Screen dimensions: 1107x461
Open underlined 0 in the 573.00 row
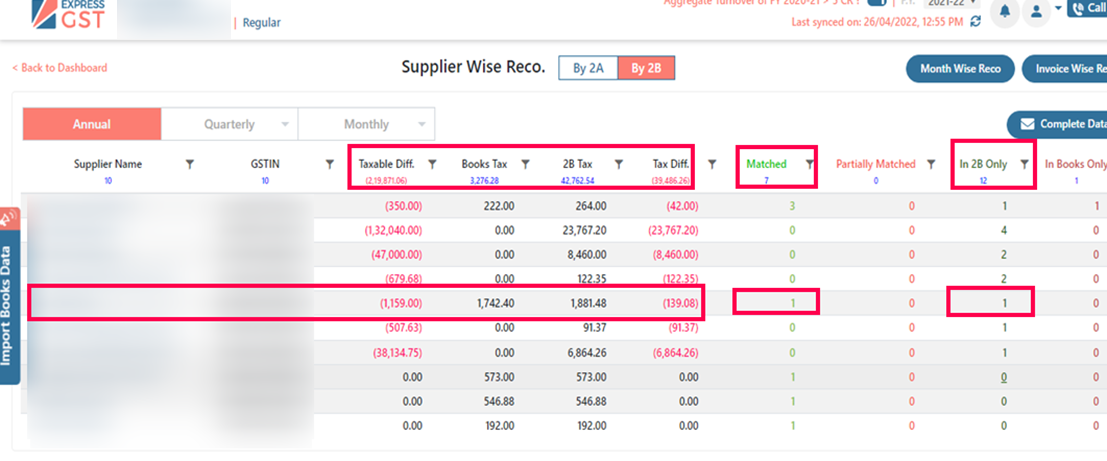tap(1005, 377)
